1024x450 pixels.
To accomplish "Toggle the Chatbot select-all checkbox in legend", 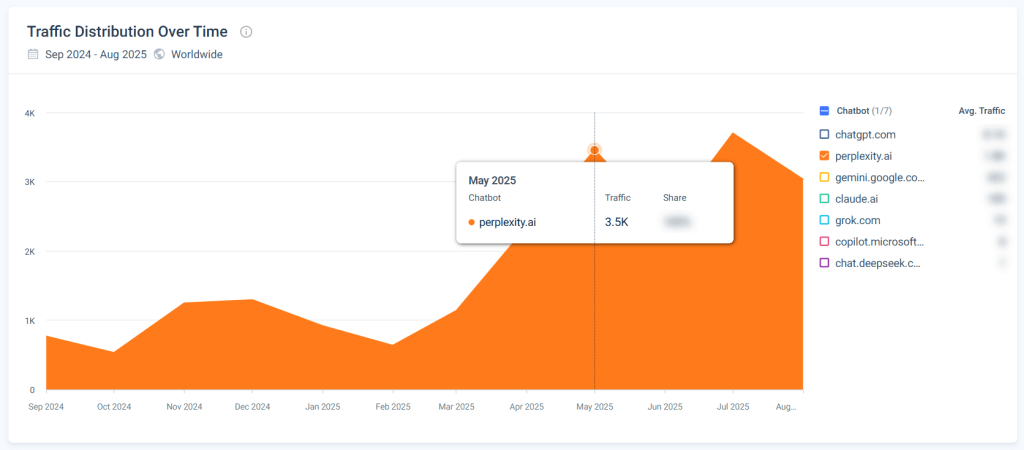I will click(x=824, y=111).
